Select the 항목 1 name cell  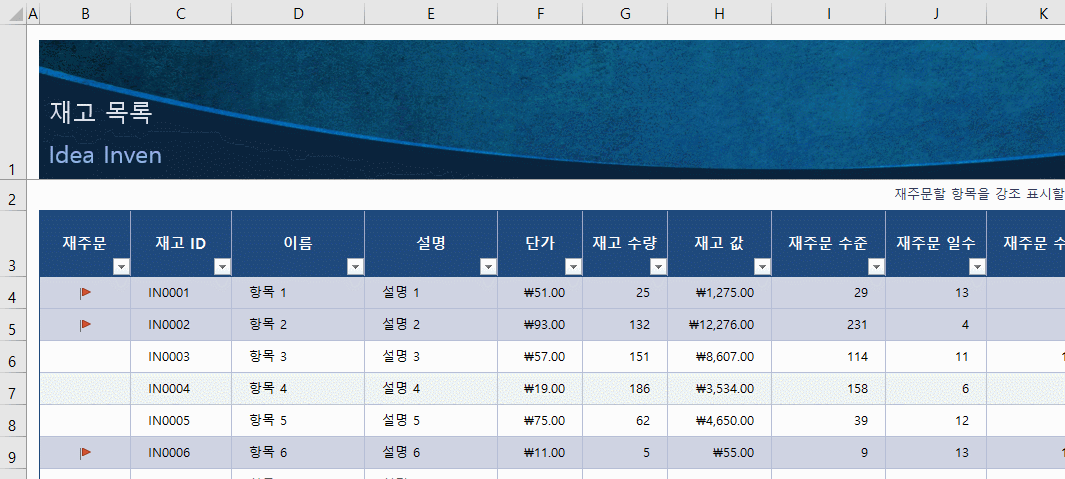[297, 293]
